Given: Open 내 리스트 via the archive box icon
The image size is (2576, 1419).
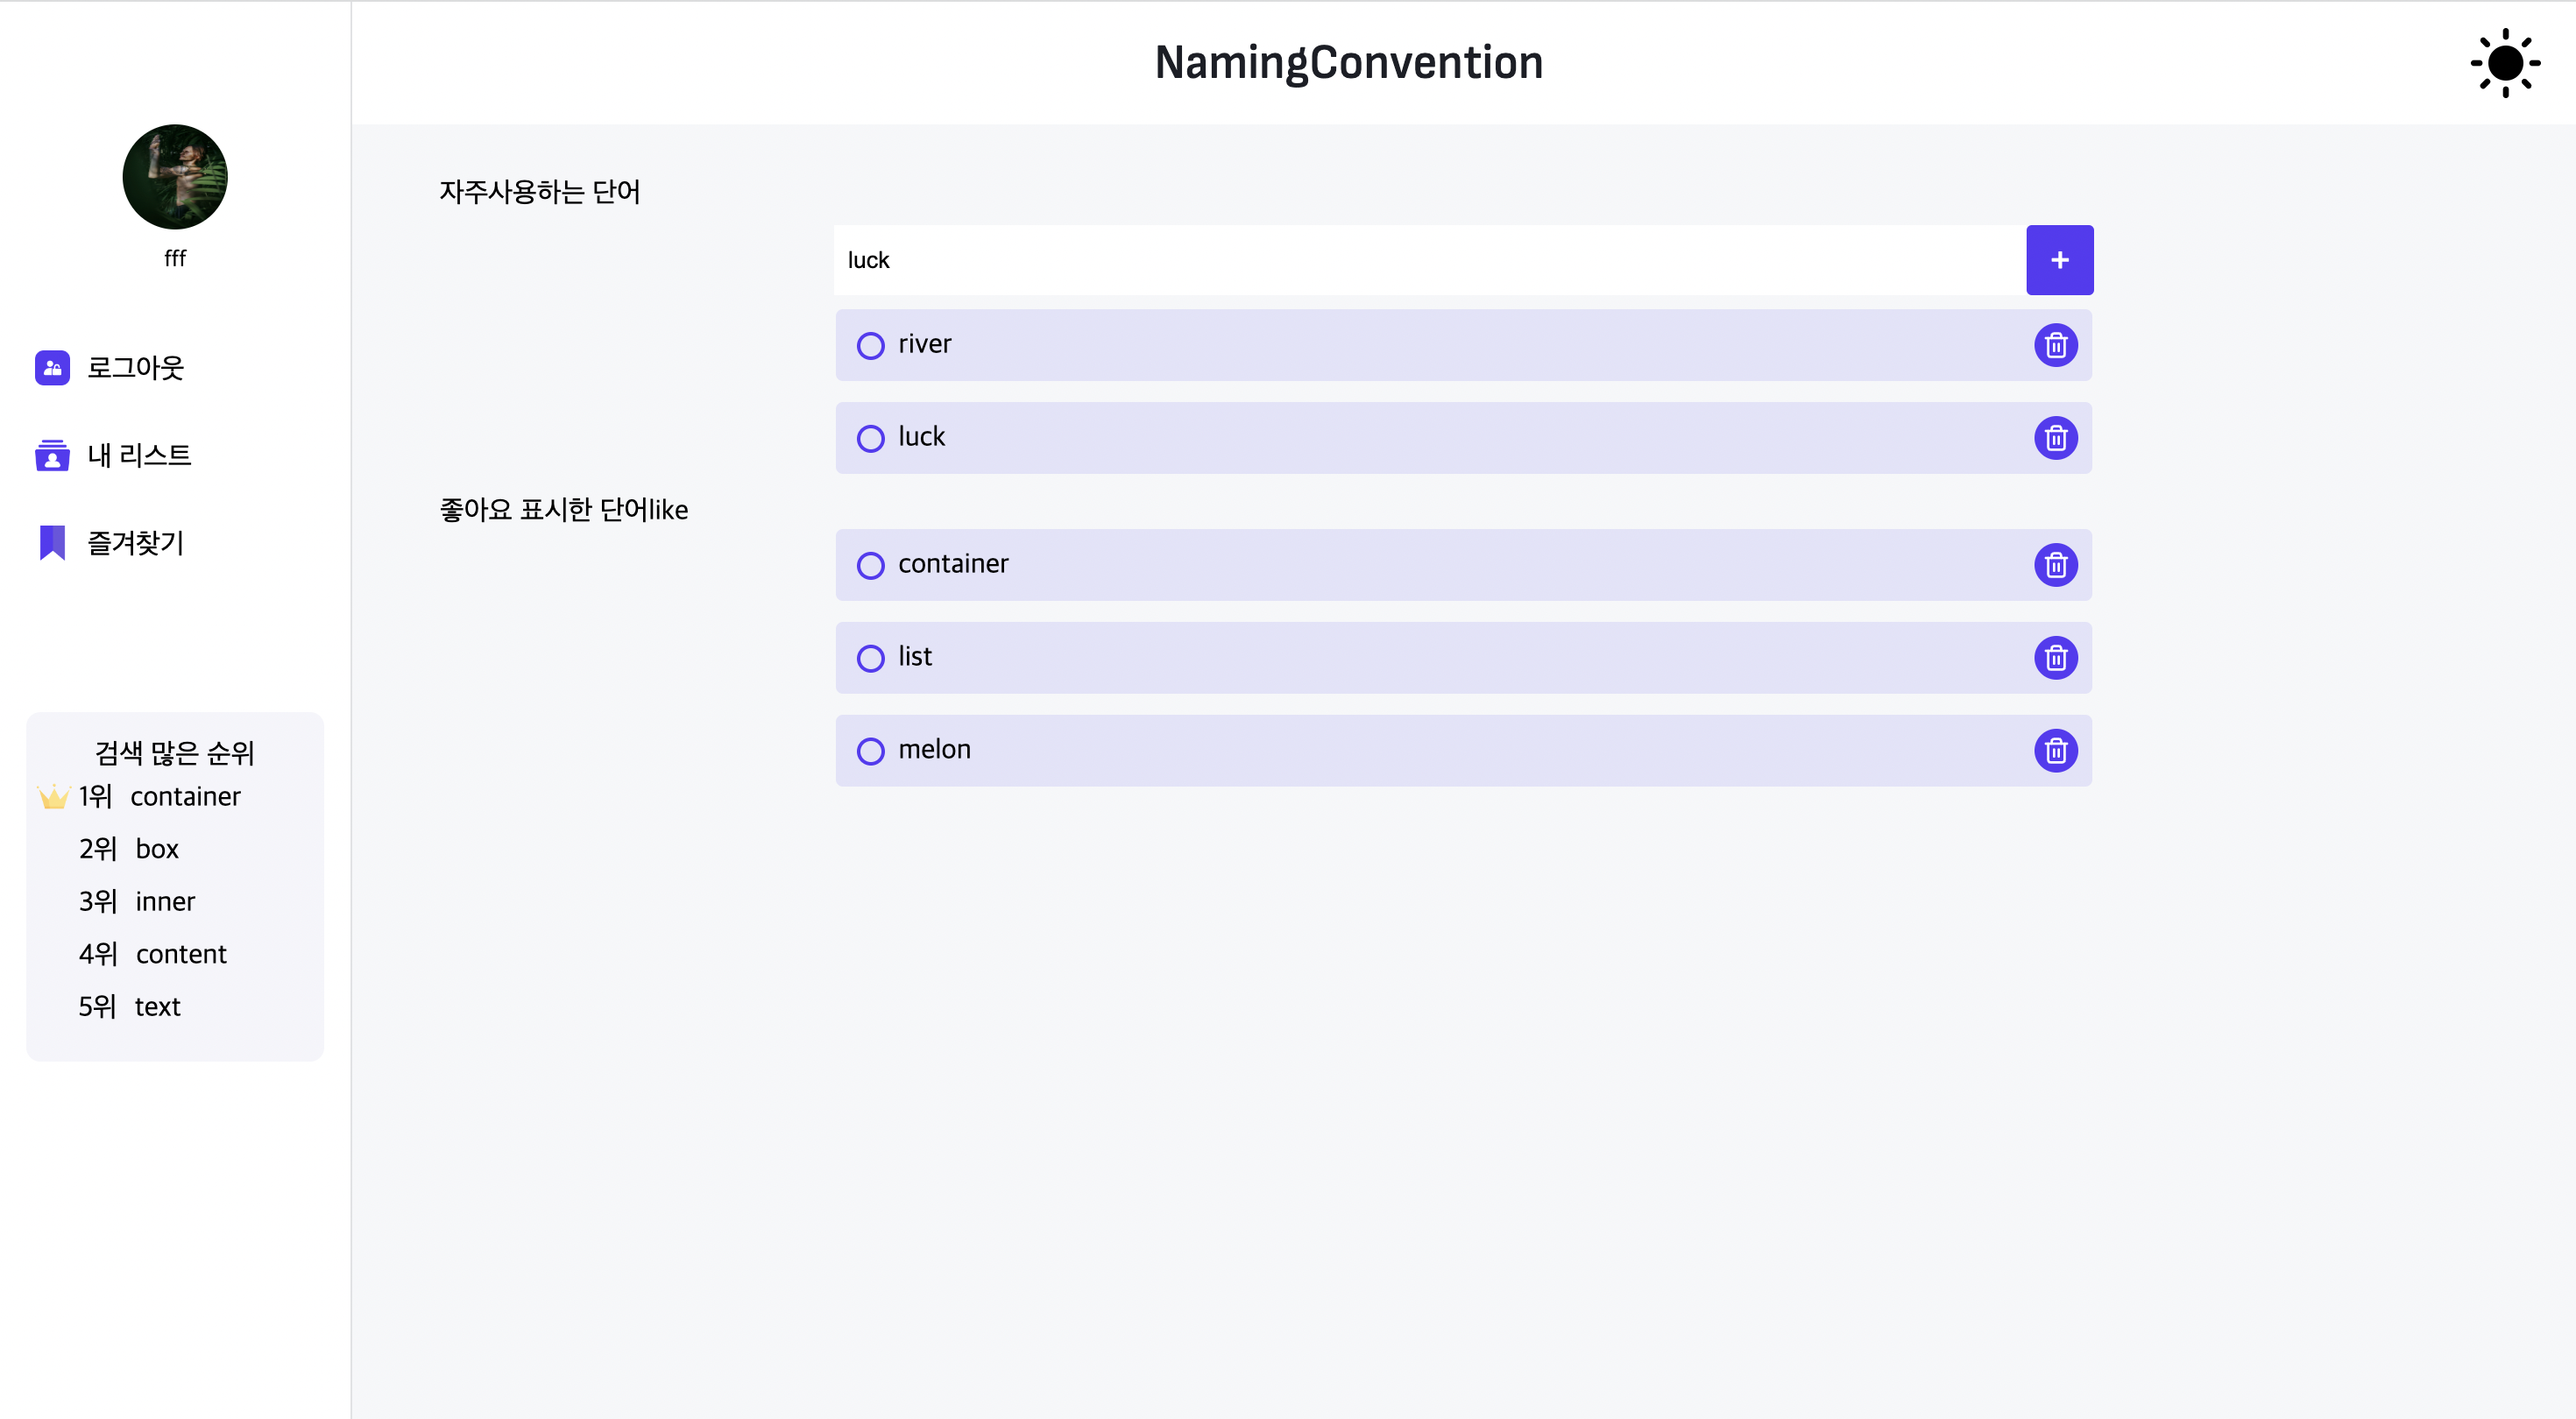Looking at the screenshot, I should tap(51, 455).
